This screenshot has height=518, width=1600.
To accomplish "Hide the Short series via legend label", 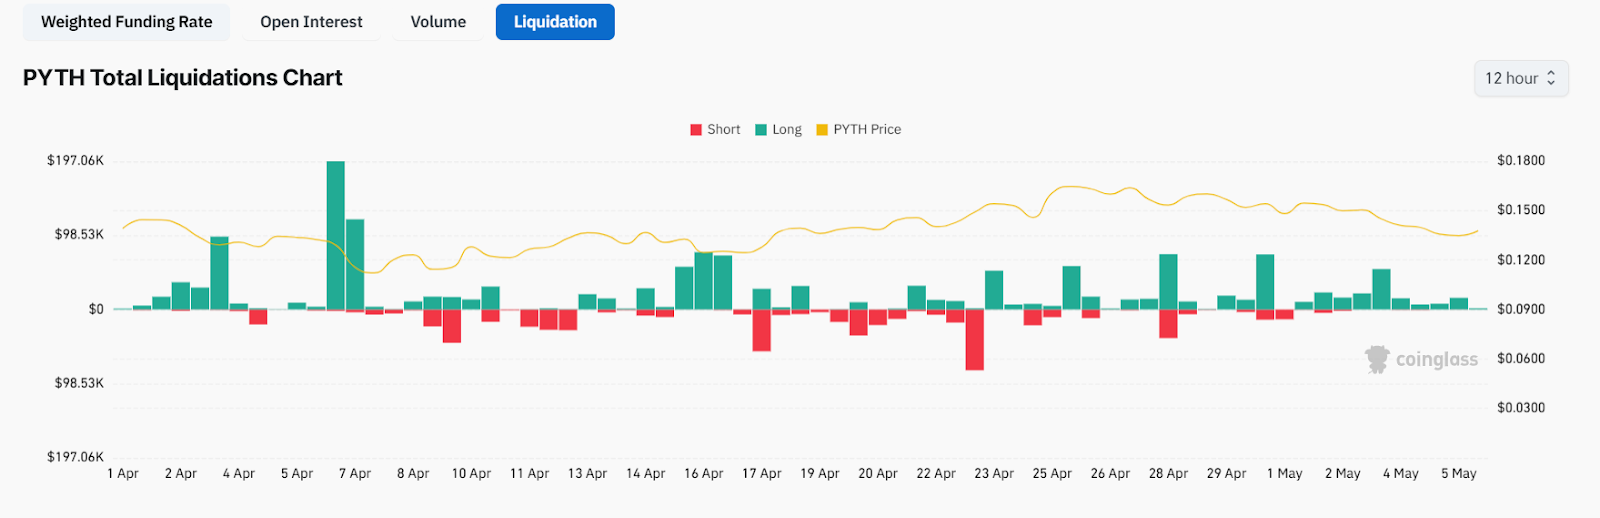I will tap(723, 130).
